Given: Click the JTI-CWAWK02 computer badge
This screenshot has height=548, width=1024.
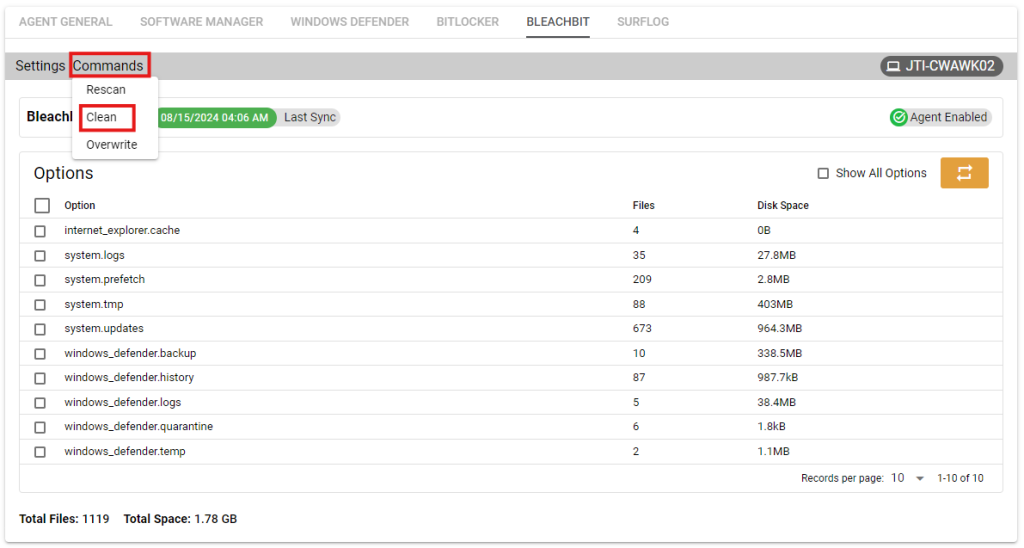Looking at the screenshot, I should tap(941, 66).
